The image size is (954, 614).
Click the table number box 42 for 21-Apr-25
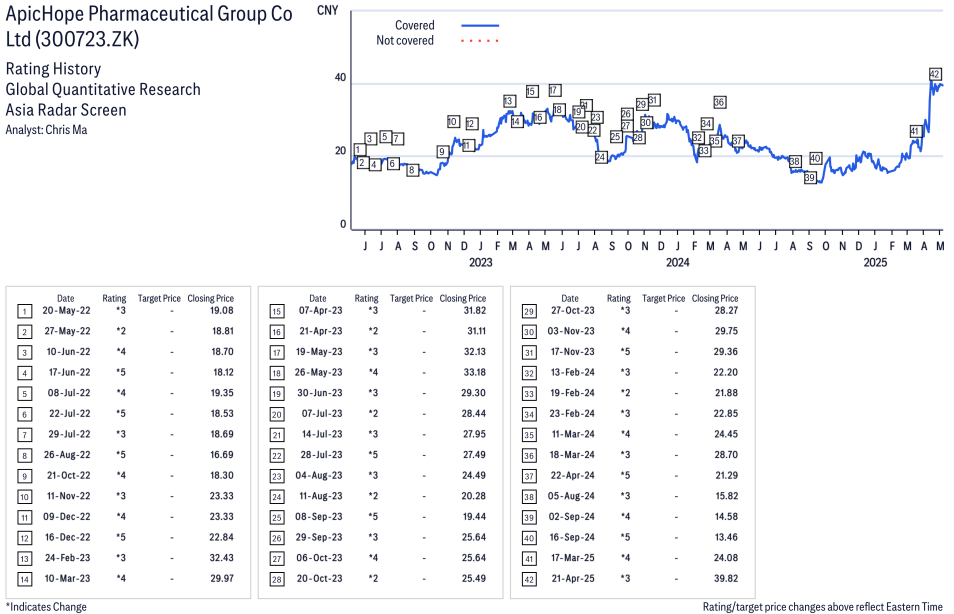click(529, 579)
